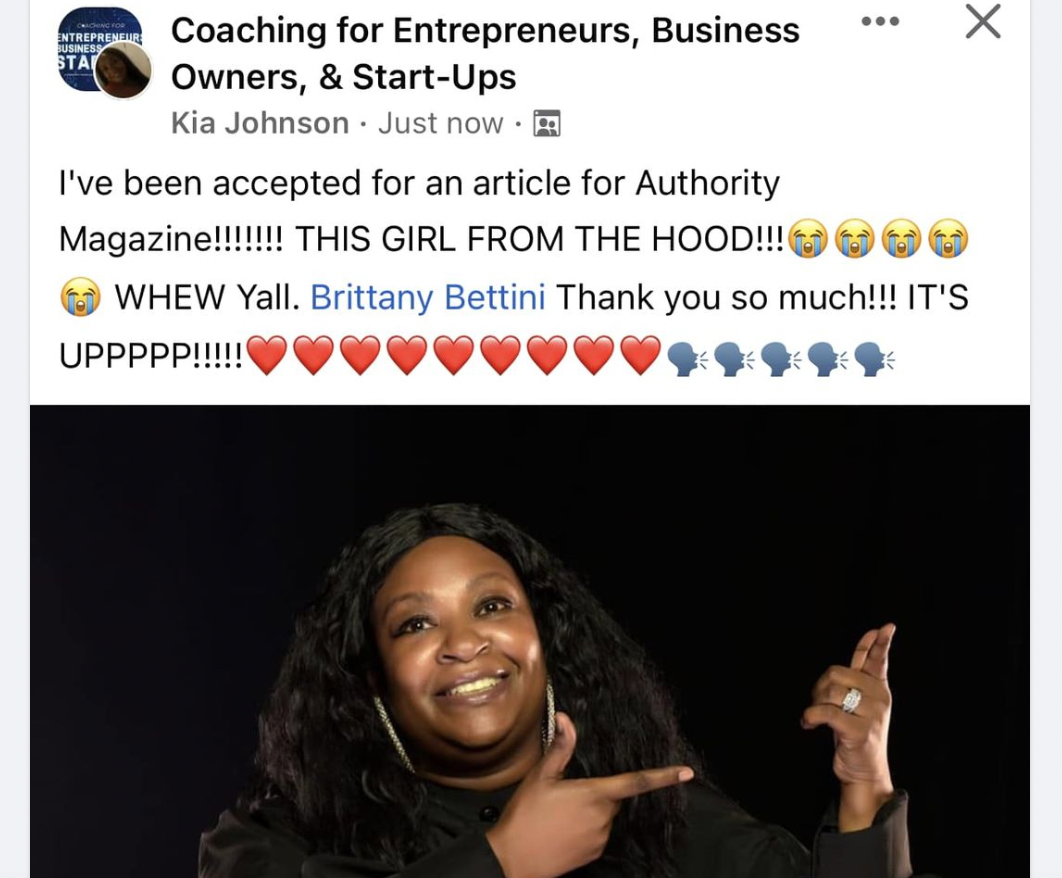The image size is (1062, 878).
Task: Open the three-dot post options menu
Action: pyautogui.click(x=880, y=22)
